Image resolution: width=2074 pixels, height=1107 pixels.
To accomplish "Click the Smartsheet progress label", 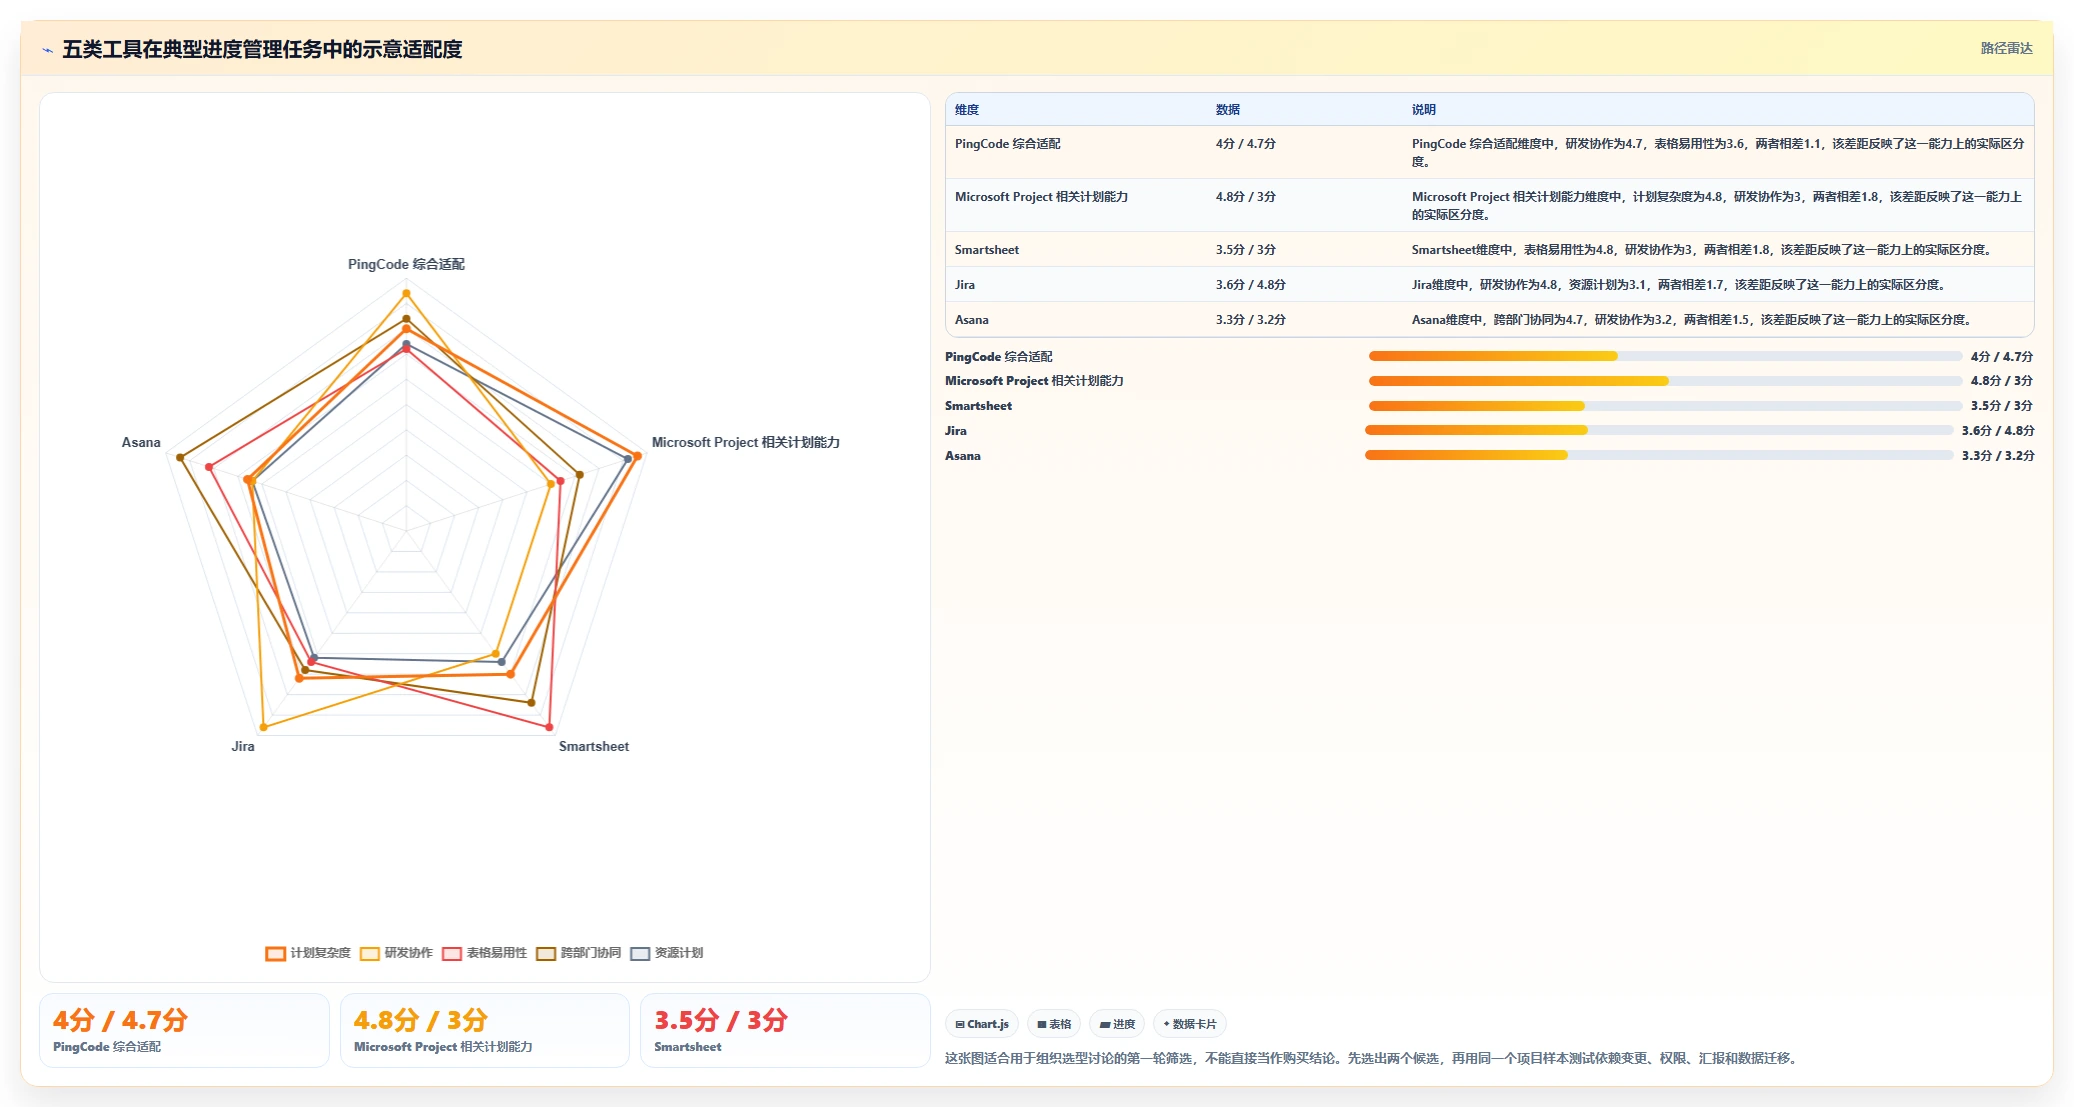I will [x=978, y=406].
